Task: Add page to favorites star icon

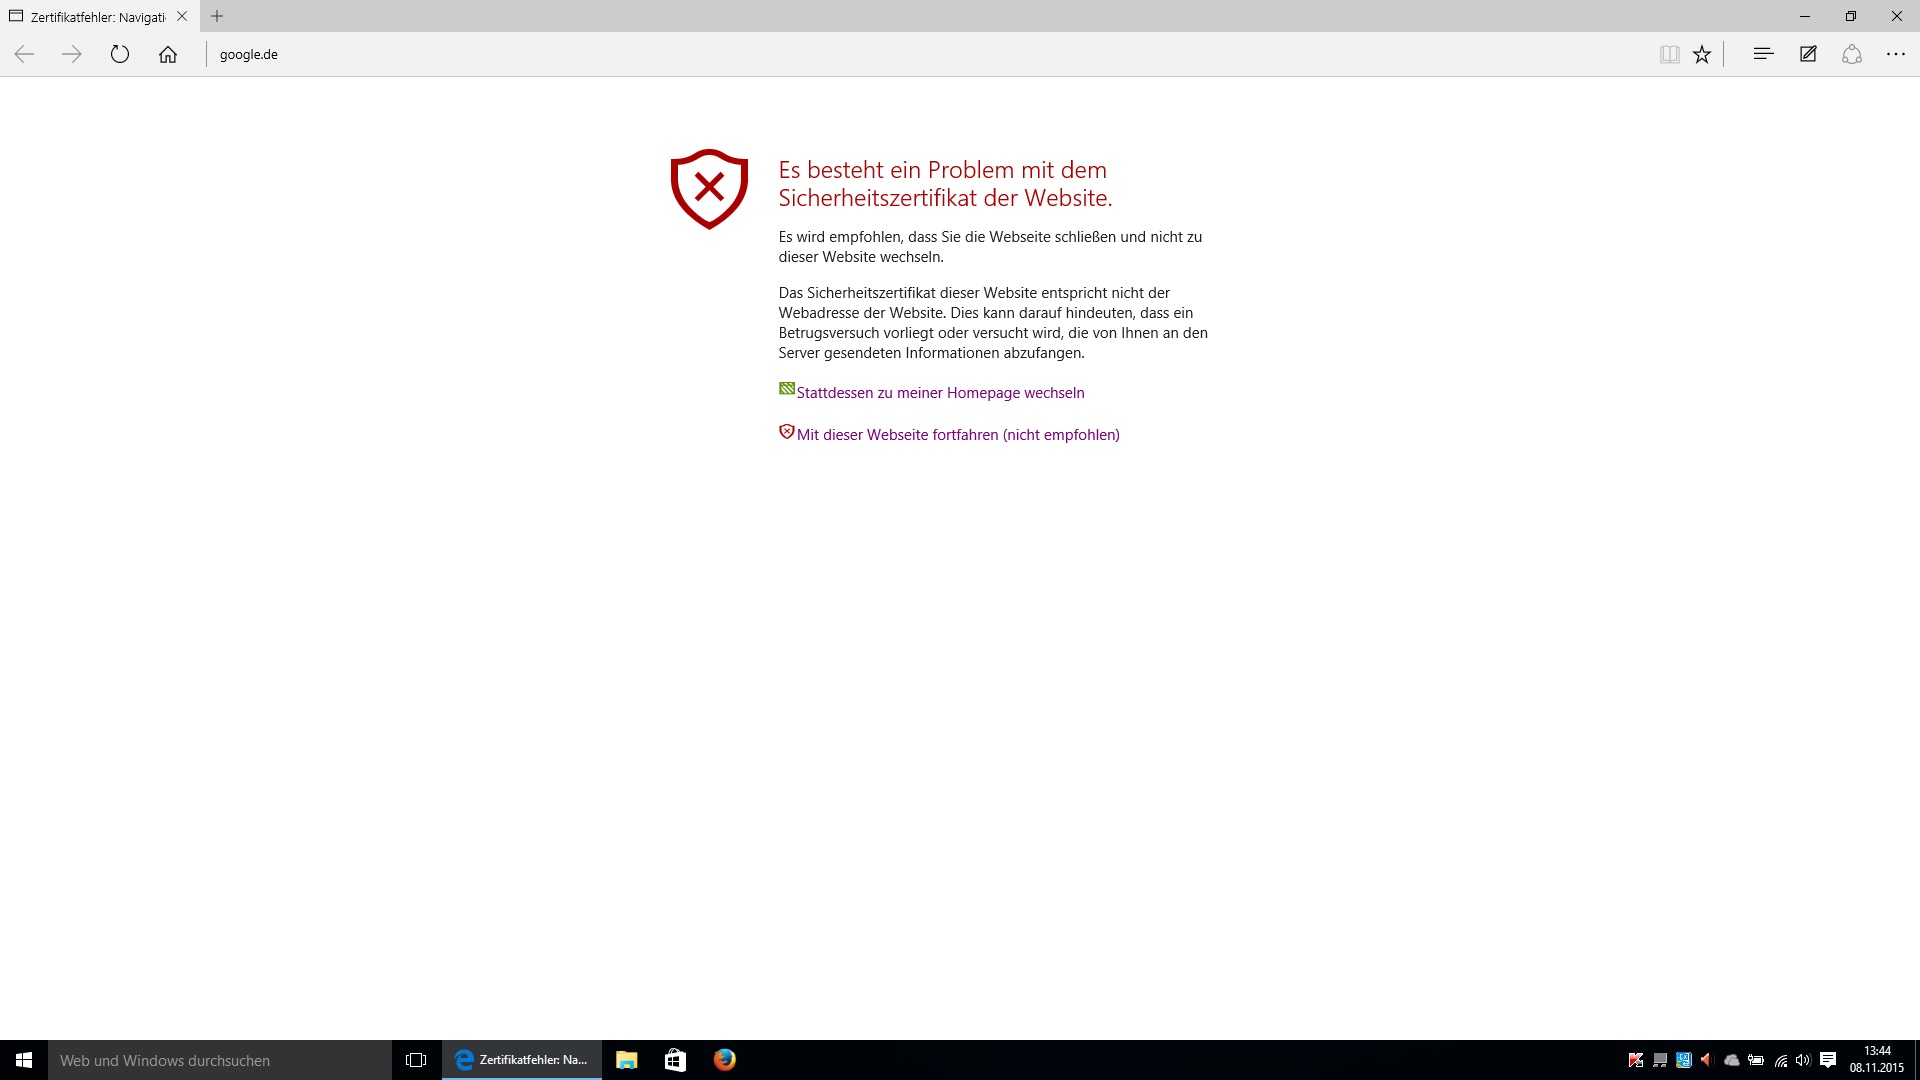Action: [x=1702, y=55]
